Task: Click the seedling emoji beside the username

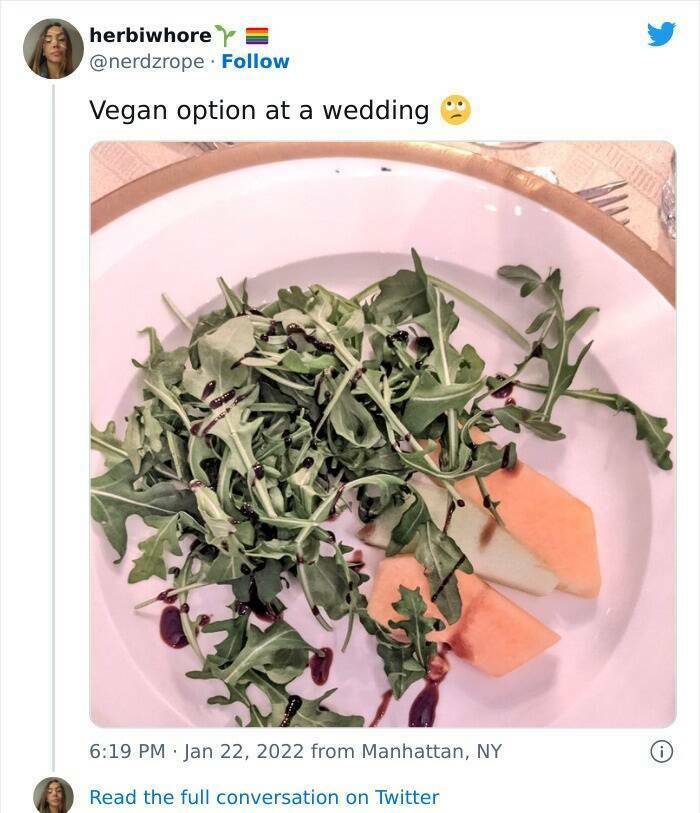Action: click(x=227, y=35)
